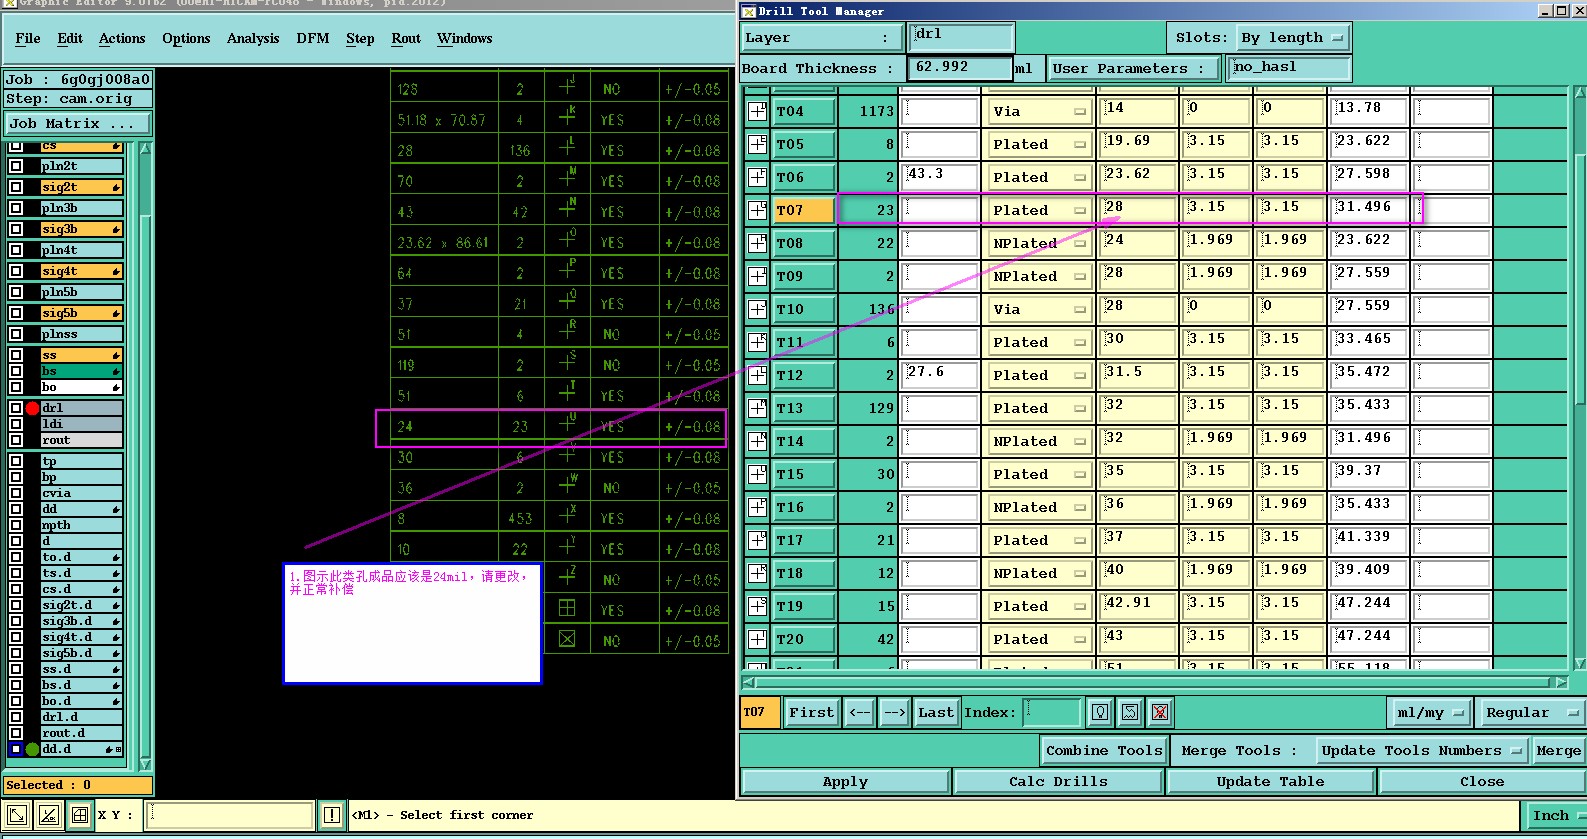Open the Via type dropdown for T10
The image size is (1587, 839).
point(1038,309)
